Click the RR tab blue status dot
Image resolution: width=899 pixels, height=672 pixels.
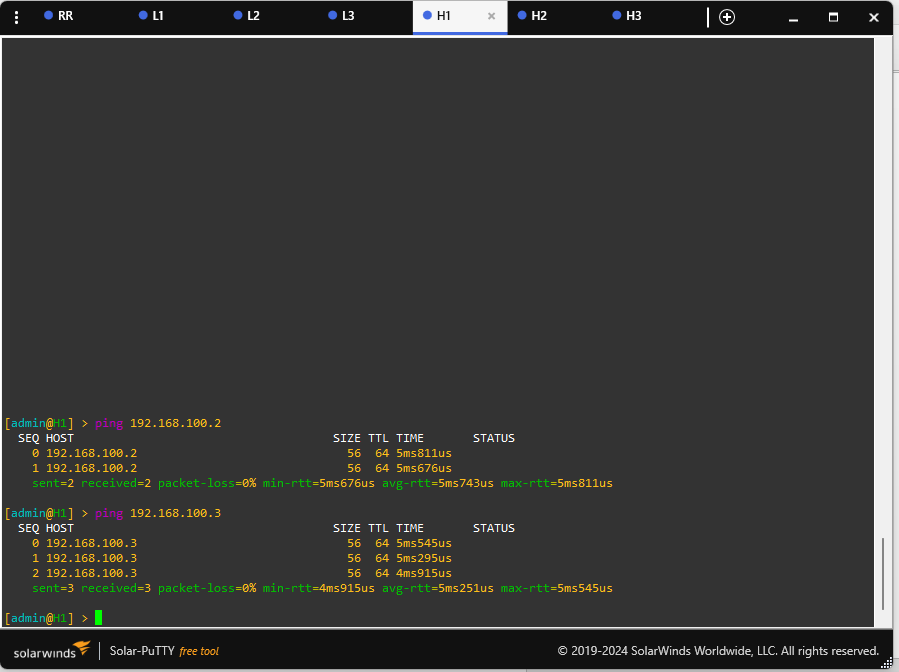click(x=49, y=15)
